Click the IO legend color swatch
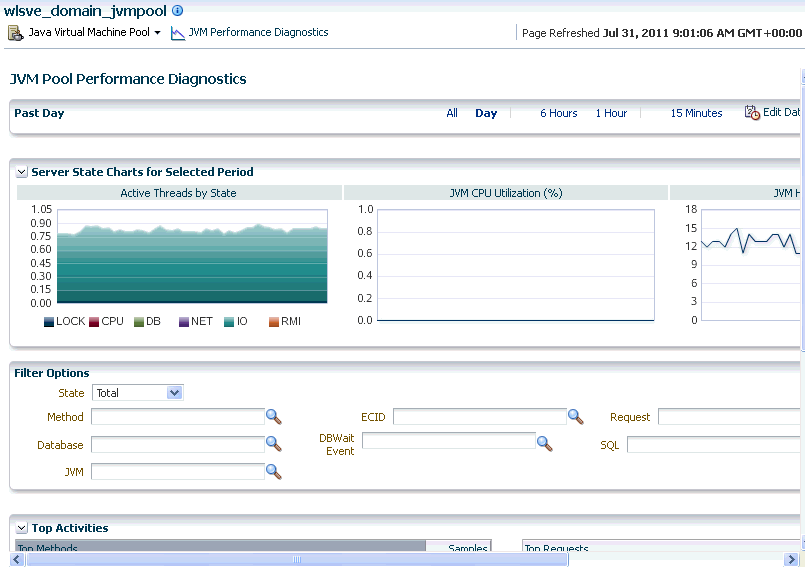Image resolution: width=805 pixels, height=567 pixels. pos(229,322)
